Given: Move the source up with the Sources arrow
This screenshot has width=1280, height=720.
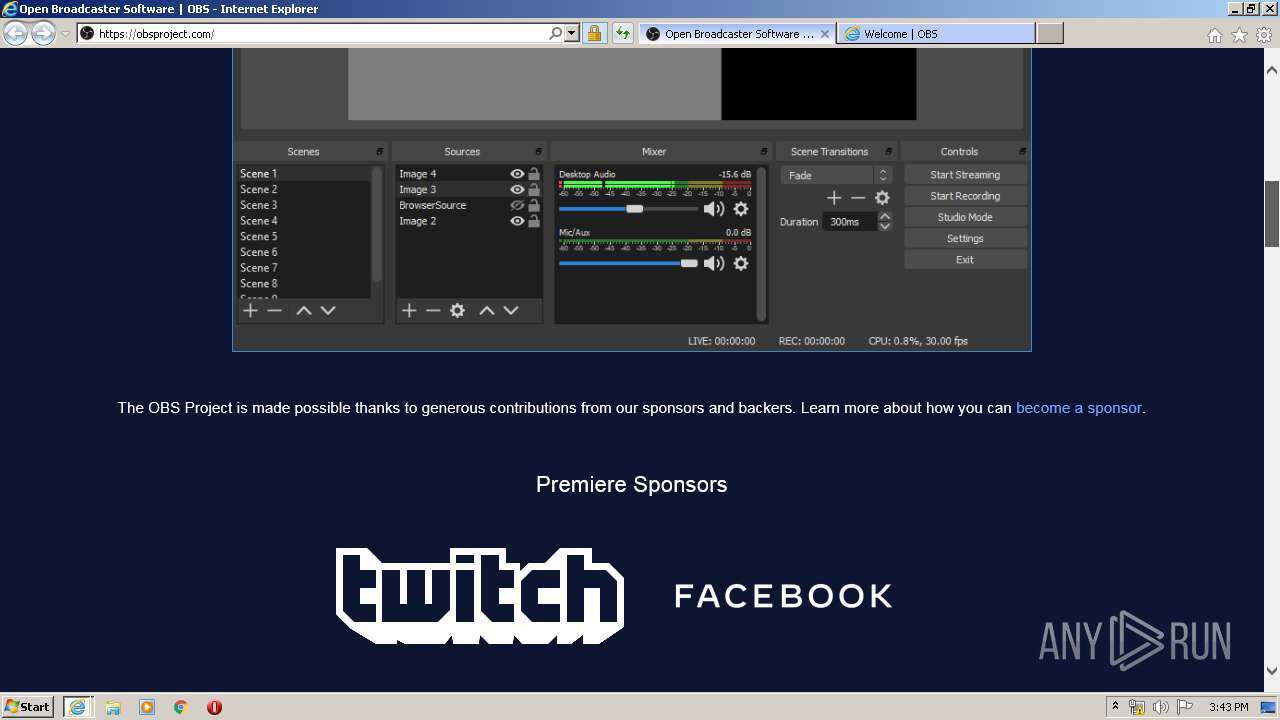Looking at the screenshot, I should tap(487, 310).
